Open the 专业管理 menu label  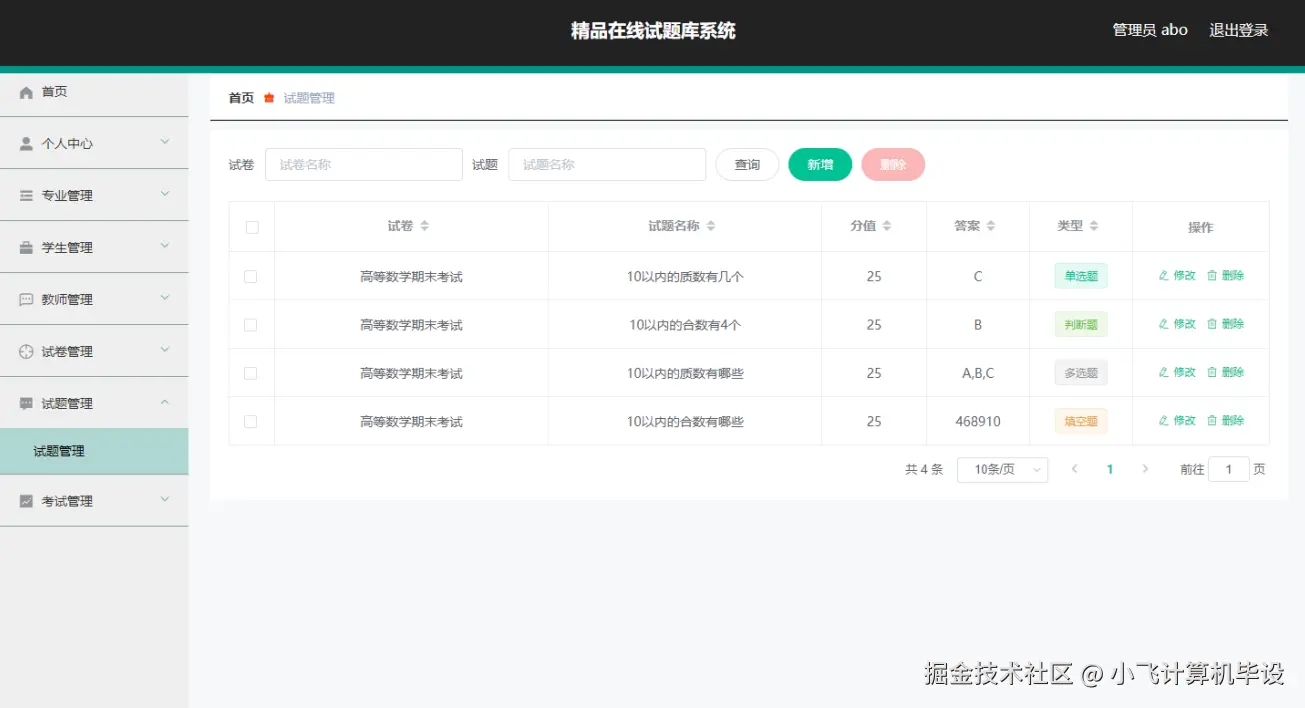pyautogui.click(x=67, y=196)
